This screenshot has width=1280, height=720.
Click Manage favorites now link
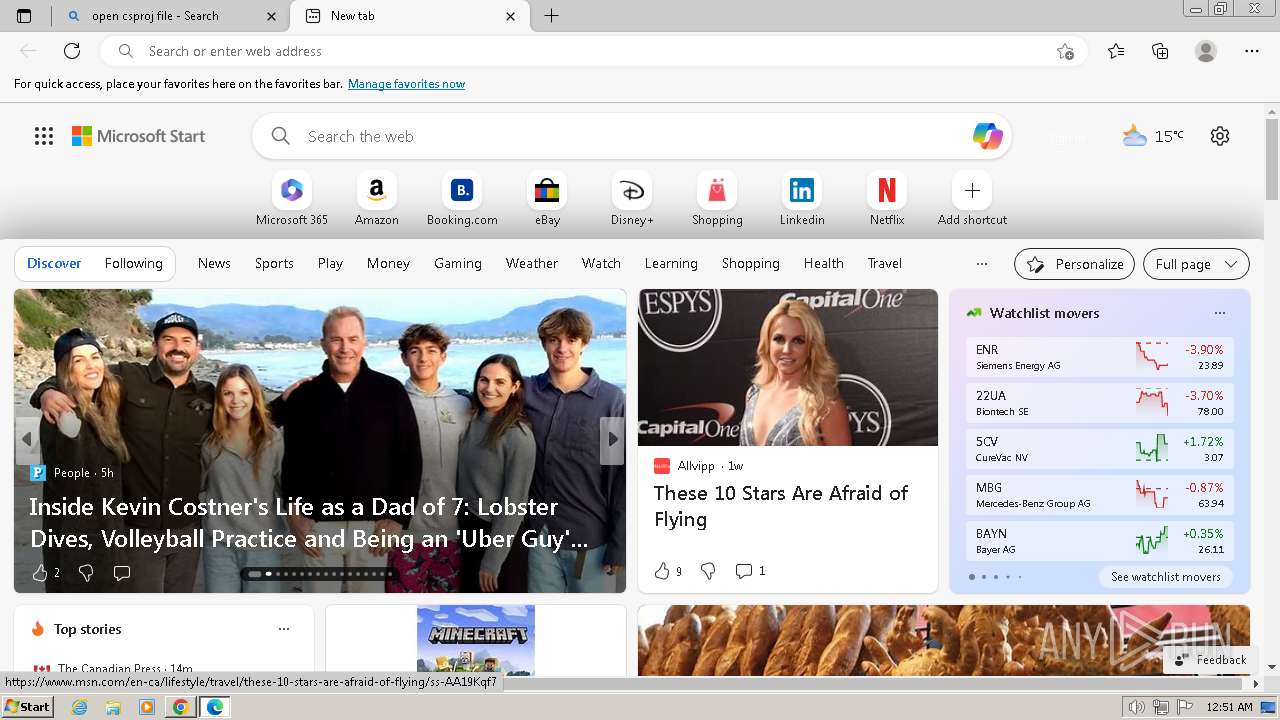point(406,84)
